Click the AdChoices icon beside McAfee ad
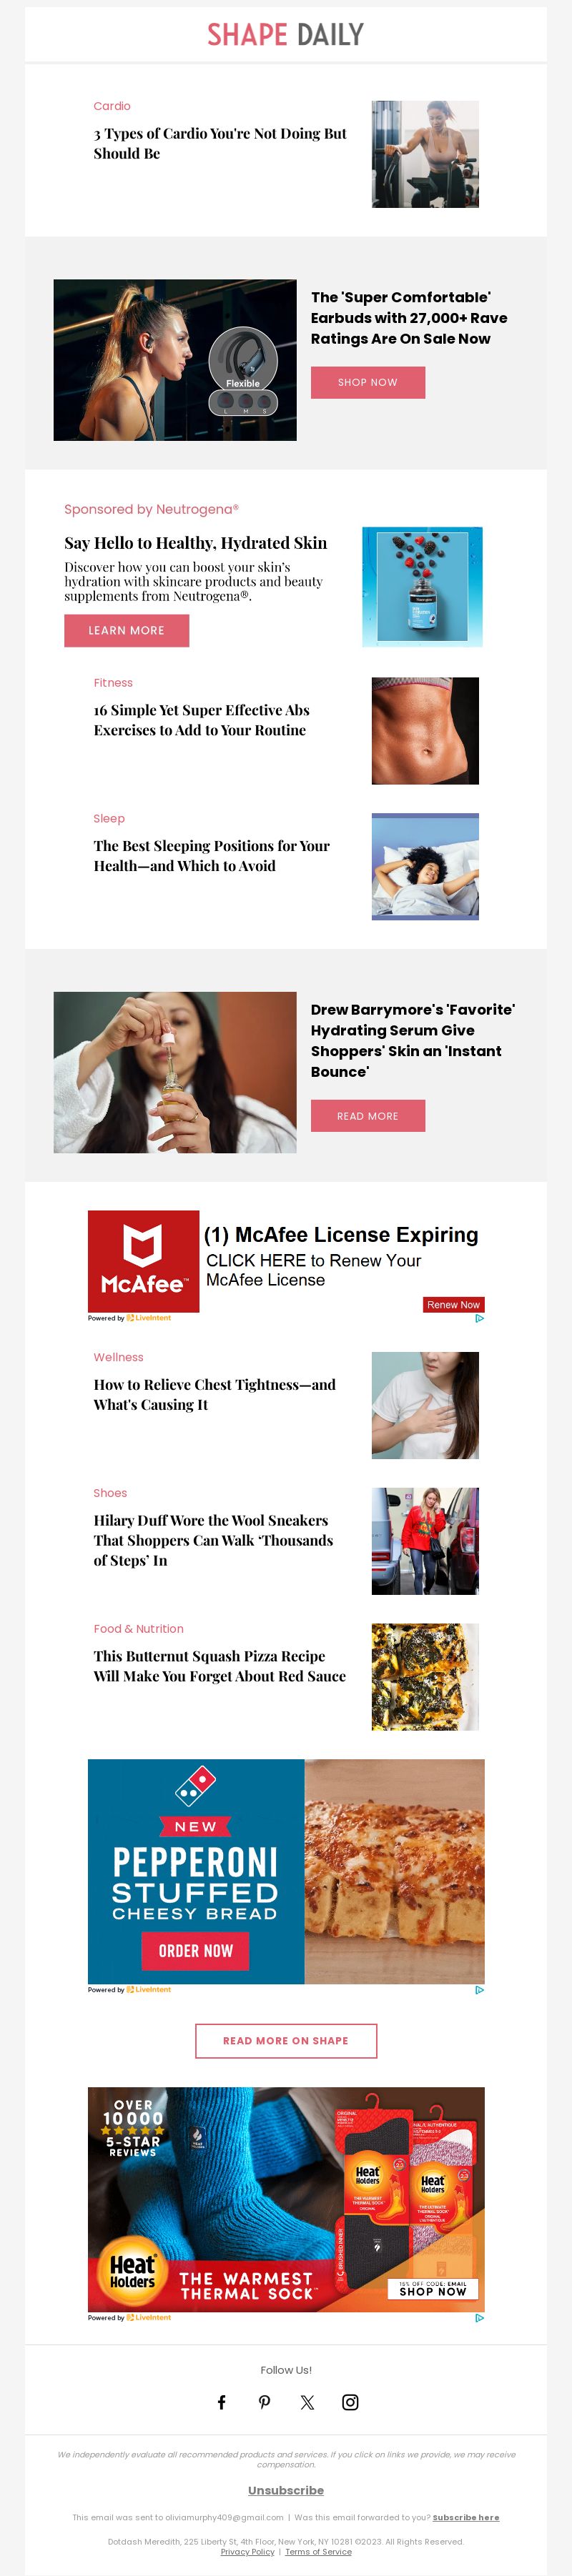The image size is (572, 2576). point(479,1318)
